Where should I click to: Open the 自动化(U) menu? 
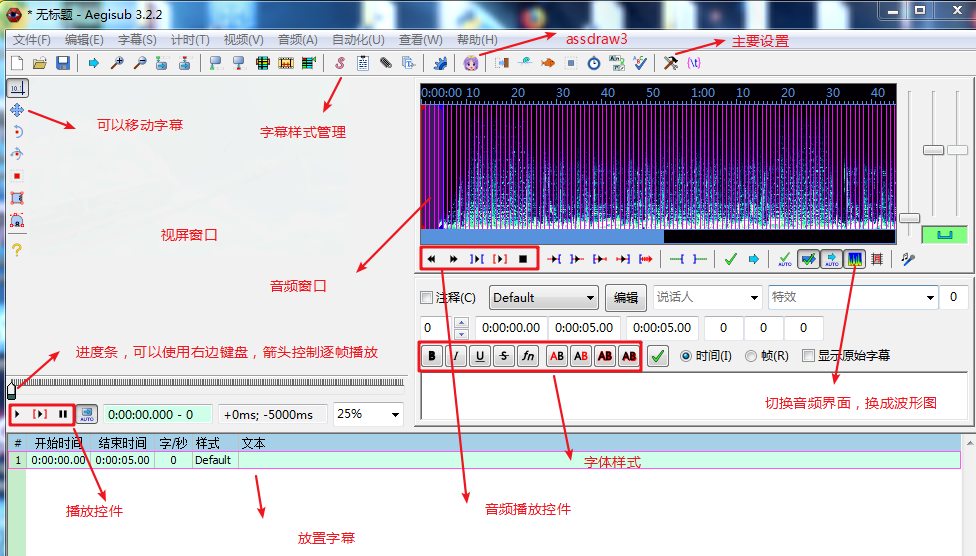(x=358, y=40)
